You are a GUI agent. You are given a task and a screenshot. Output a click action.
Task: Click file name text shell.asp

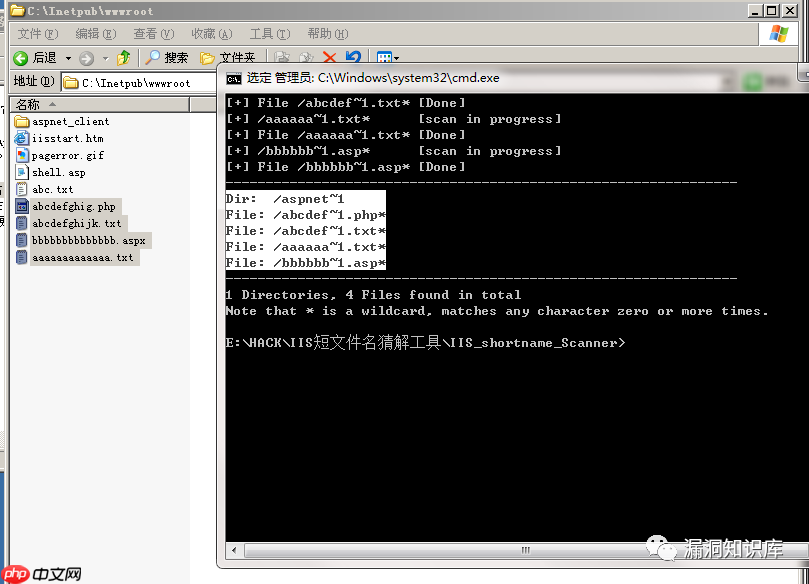pyautogui.click(x=59, y=172)
